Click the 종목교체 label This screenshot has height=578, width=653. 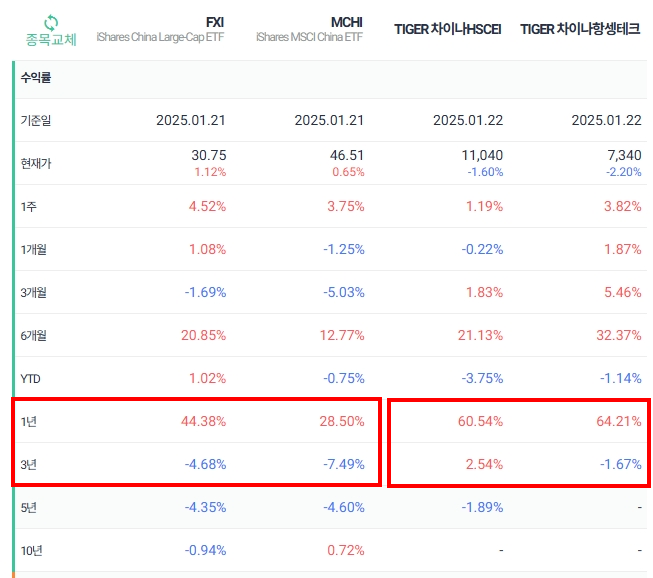[51, 40]
